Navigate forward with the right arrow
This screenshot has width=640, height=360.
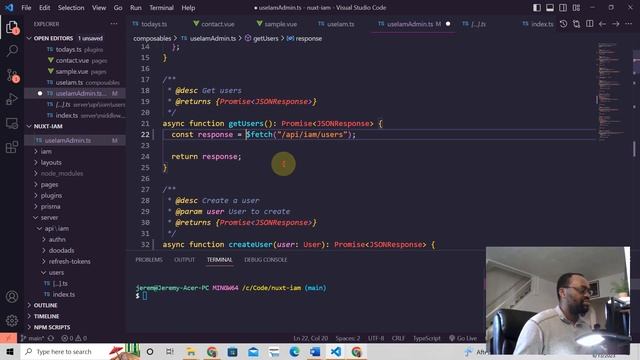point(616,24)
